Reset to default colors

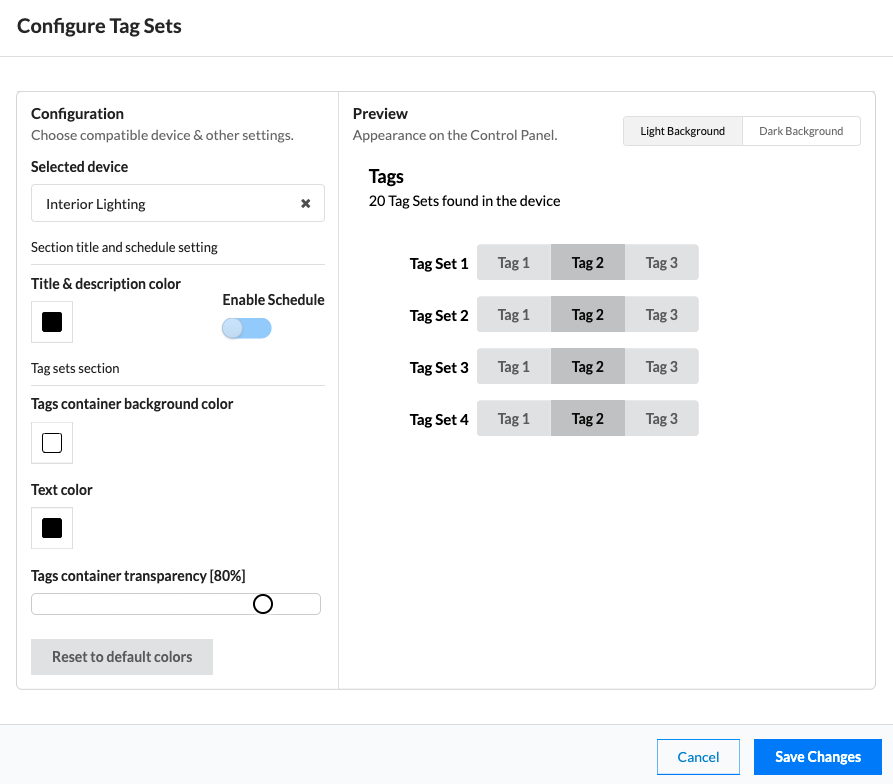[x=122, y=657]
